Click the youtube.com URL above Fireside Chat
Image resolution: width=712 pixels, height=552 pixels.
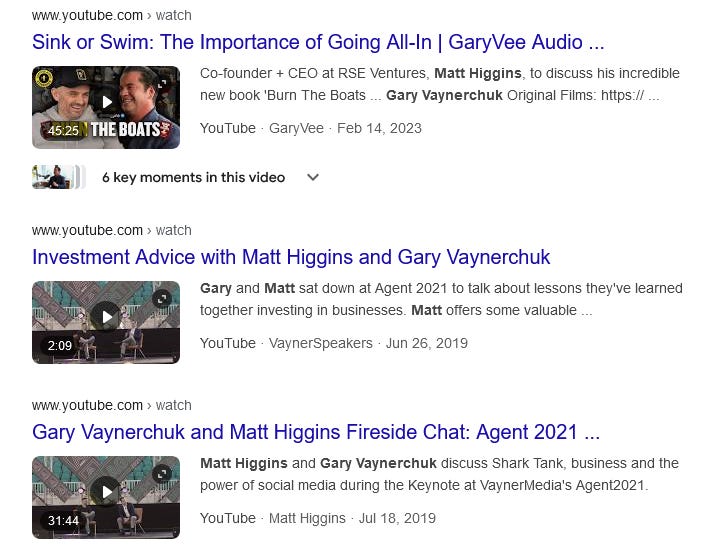112,405
